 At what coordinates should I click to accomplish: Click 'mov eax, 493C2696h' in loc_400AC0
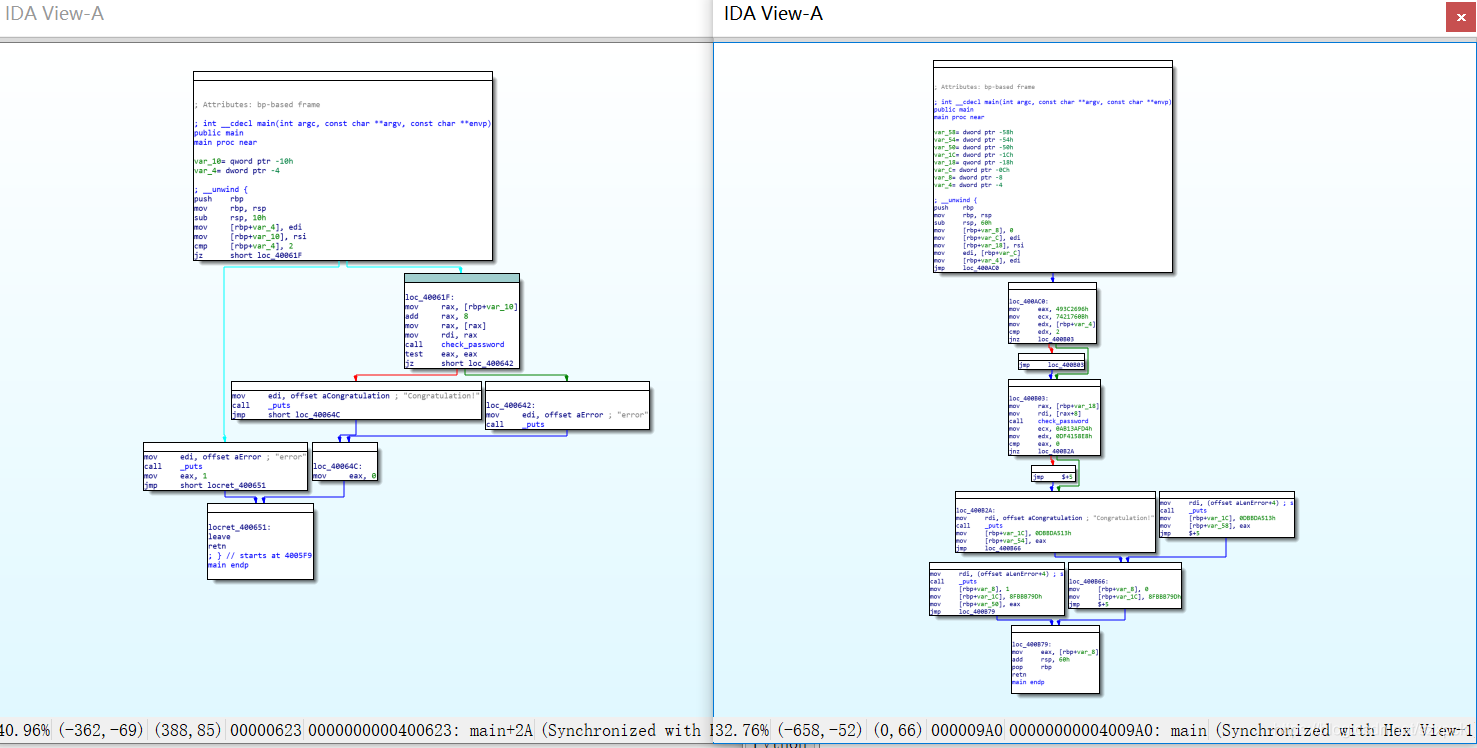coord(1051,309)
